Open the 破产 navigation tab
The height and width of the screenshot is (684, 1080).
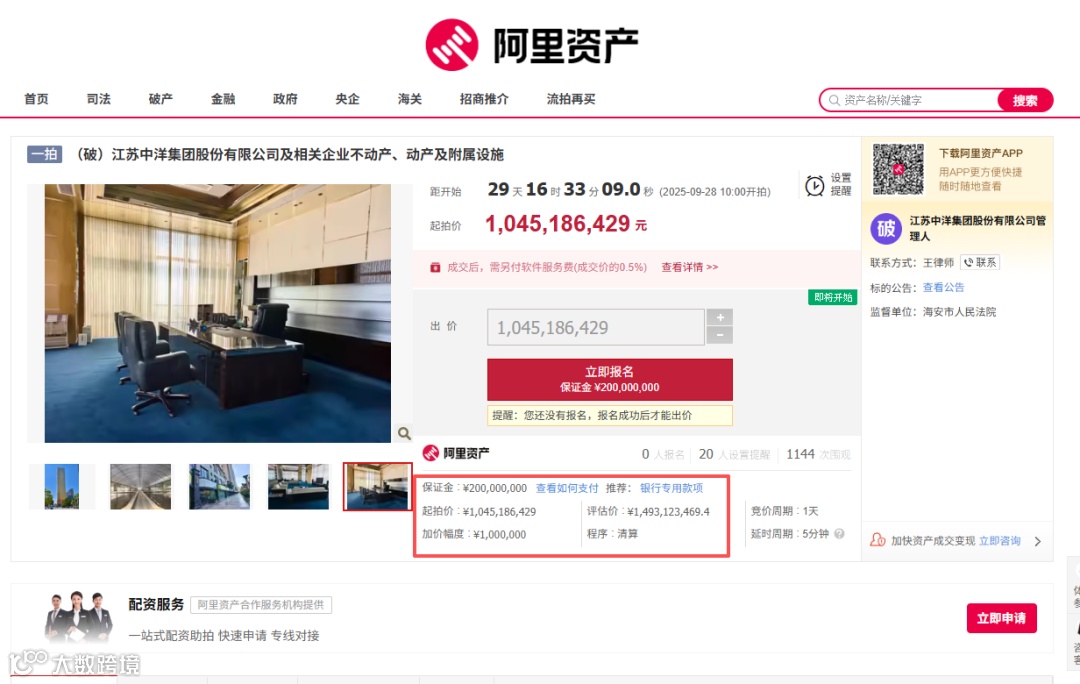pos(160,99)
